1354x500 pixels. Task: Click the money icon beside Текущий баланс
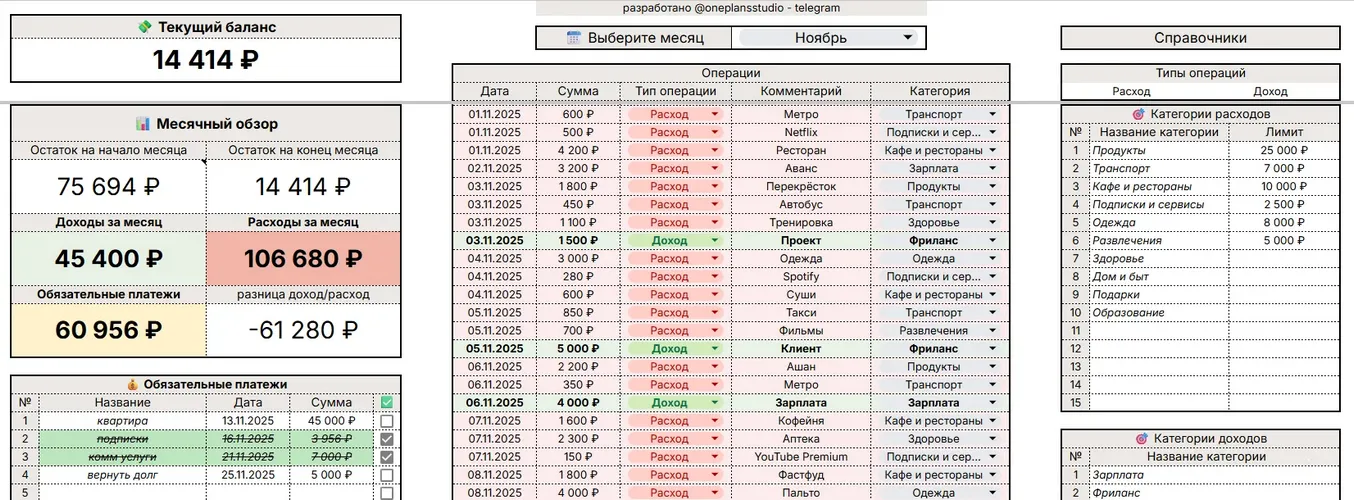(x=145, y=27)
